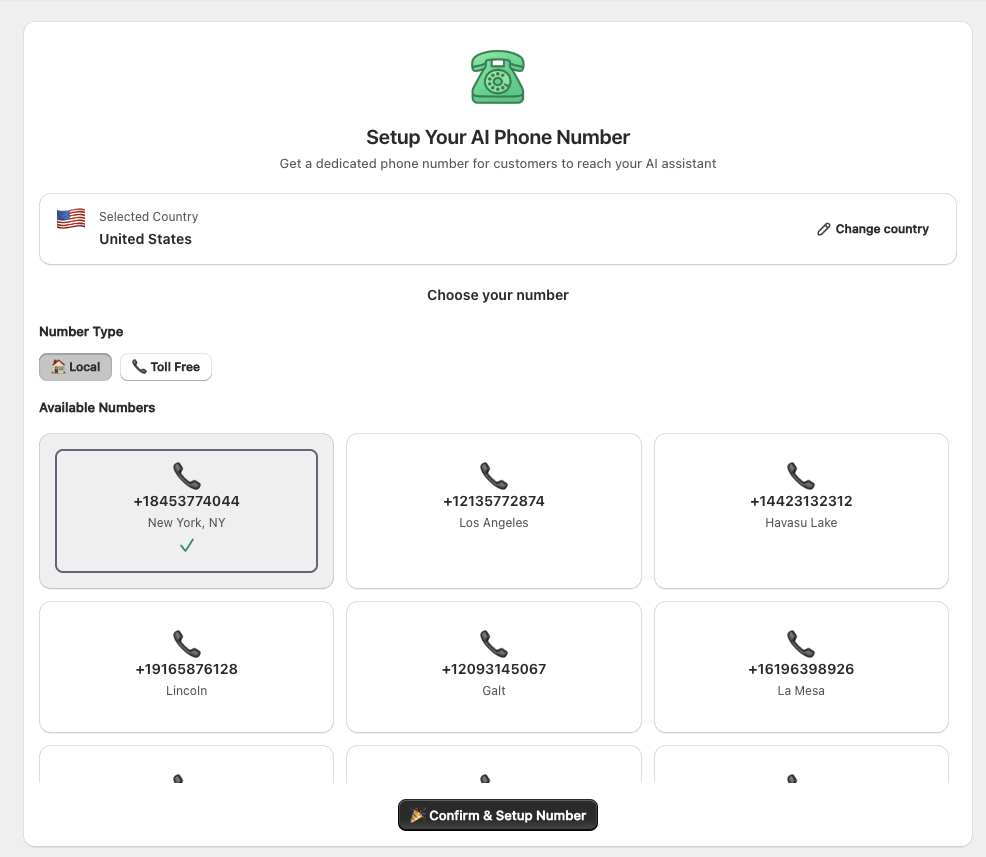Choose the Los Angeles number card
This screenshot has height=857, width=986.
coord(494,511)
